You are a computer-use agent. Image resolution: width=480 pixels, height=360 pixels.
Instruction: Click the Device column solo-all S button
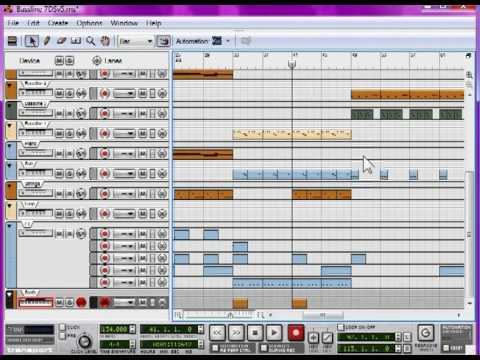point(69,60)
